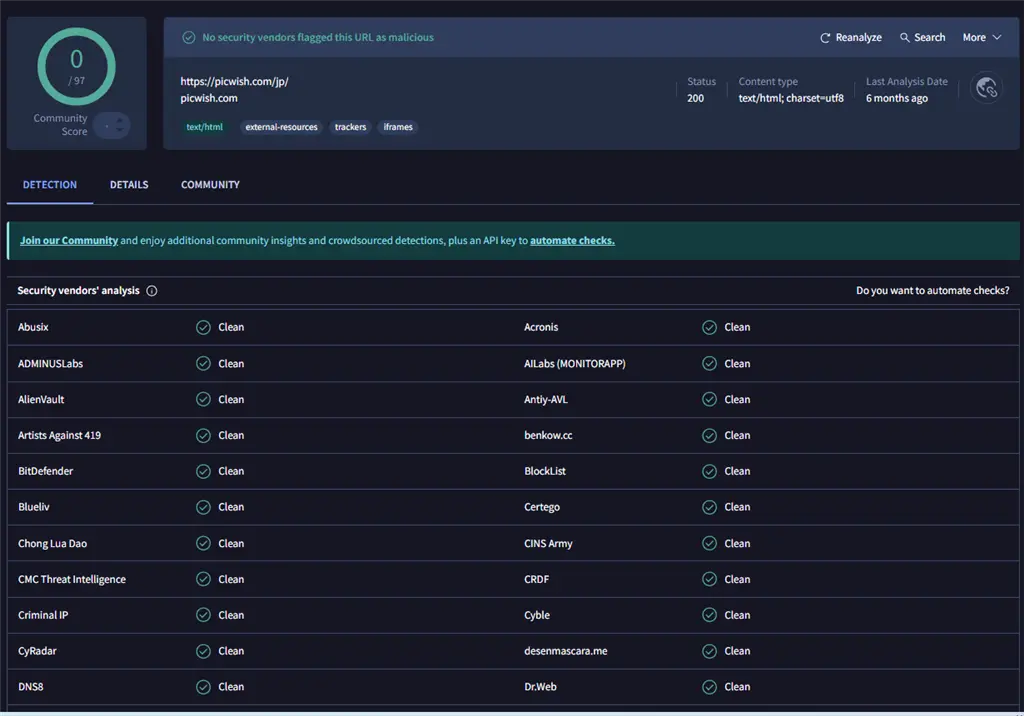Click the automate checks link
The width and height of the screenshot is (1024, 716).
pyautogui.click(x=572, y=241)
